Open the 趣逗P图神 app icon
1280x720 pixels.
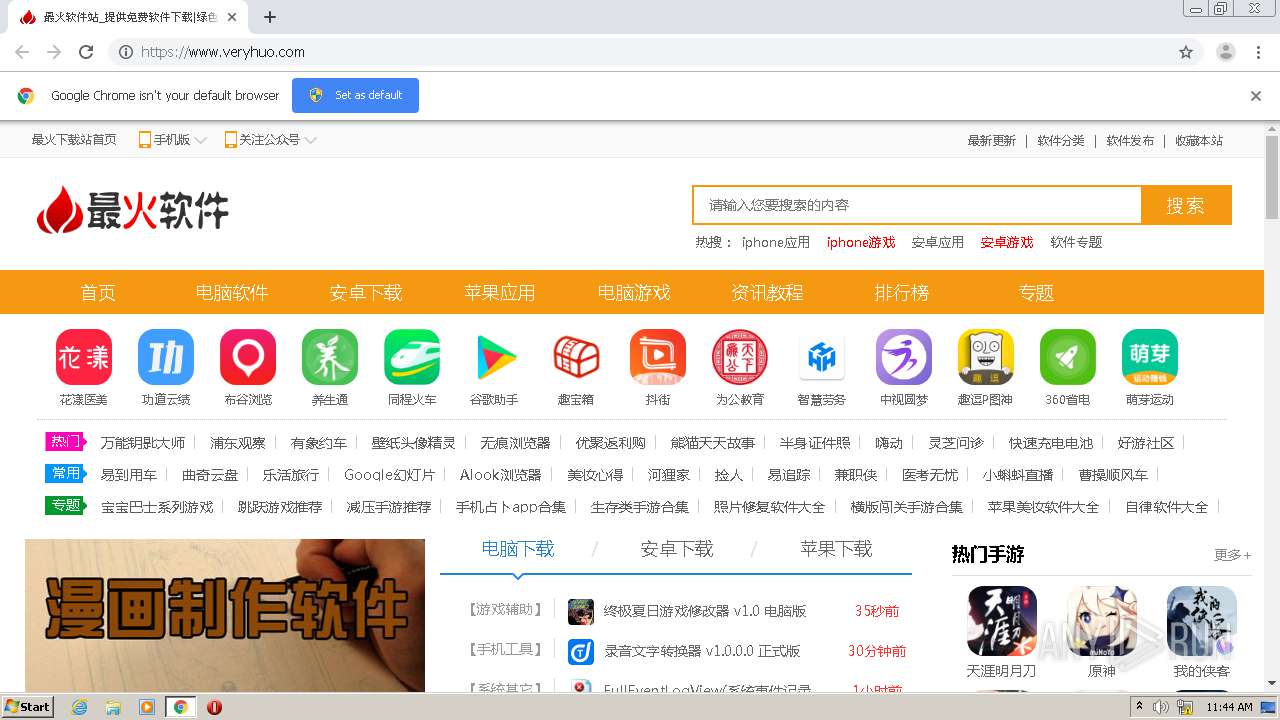point(986,357)
